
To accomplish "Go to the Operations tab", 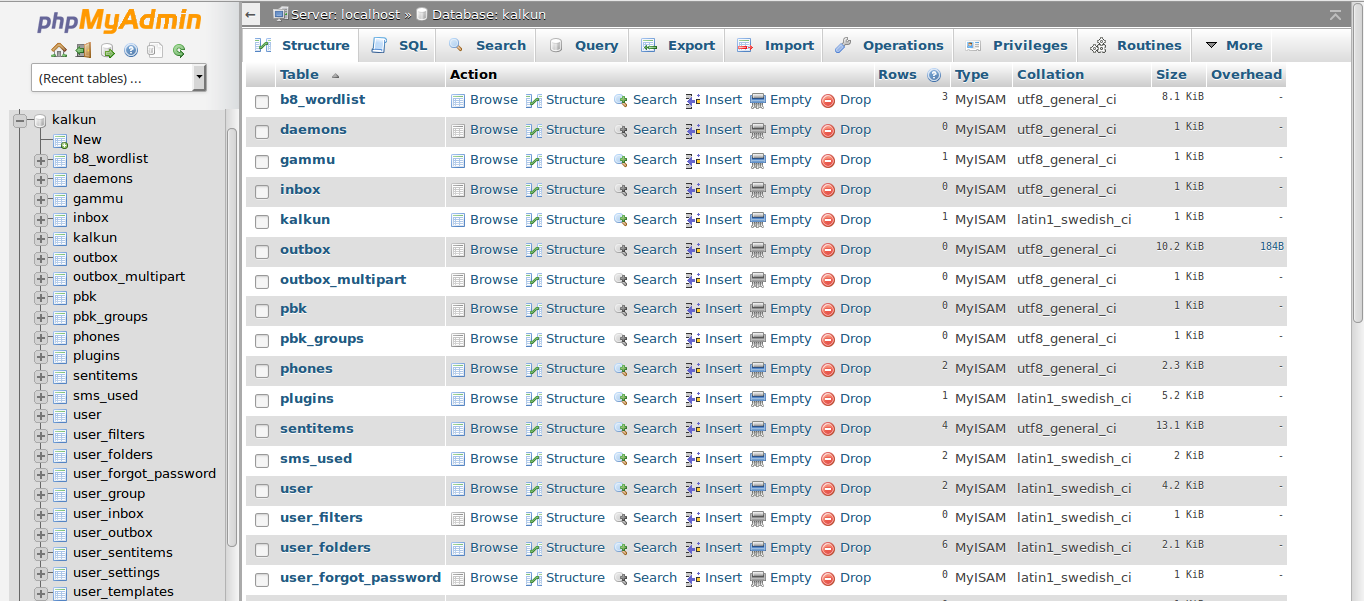I will click(x=889, y=45).
